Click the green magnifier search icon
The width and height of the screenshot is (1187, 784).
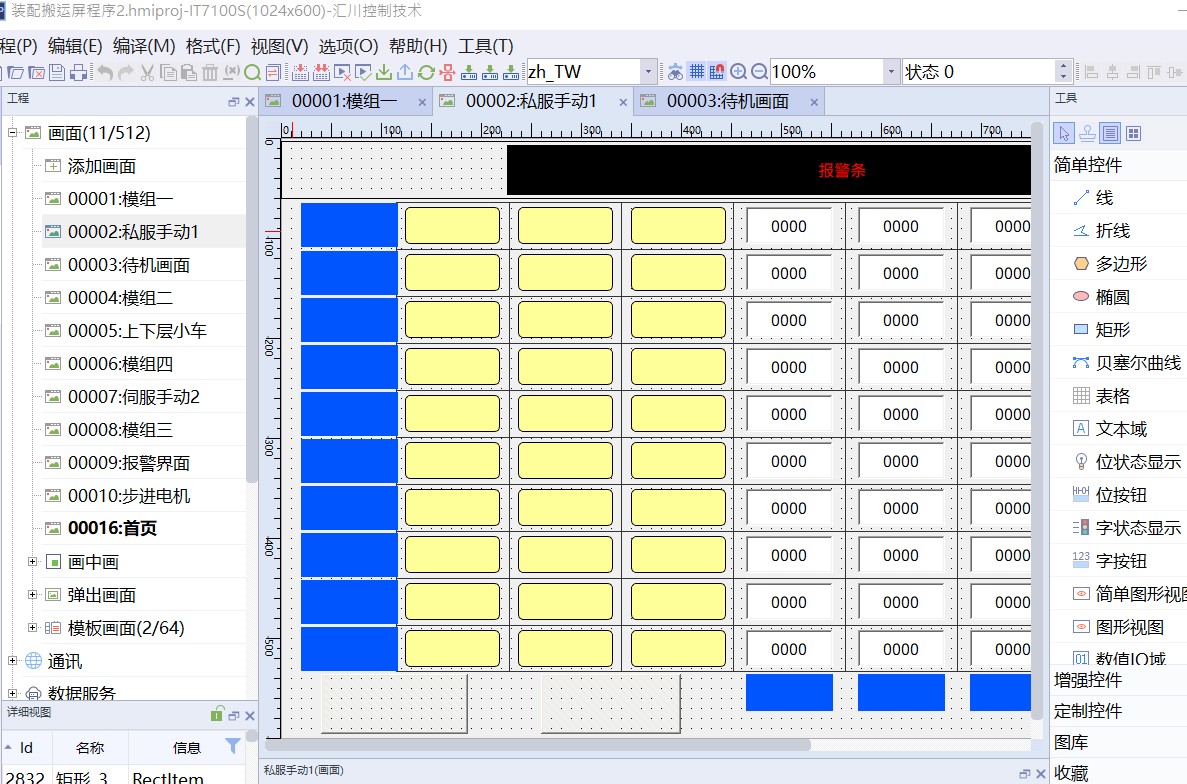click(x=252, y=72)
